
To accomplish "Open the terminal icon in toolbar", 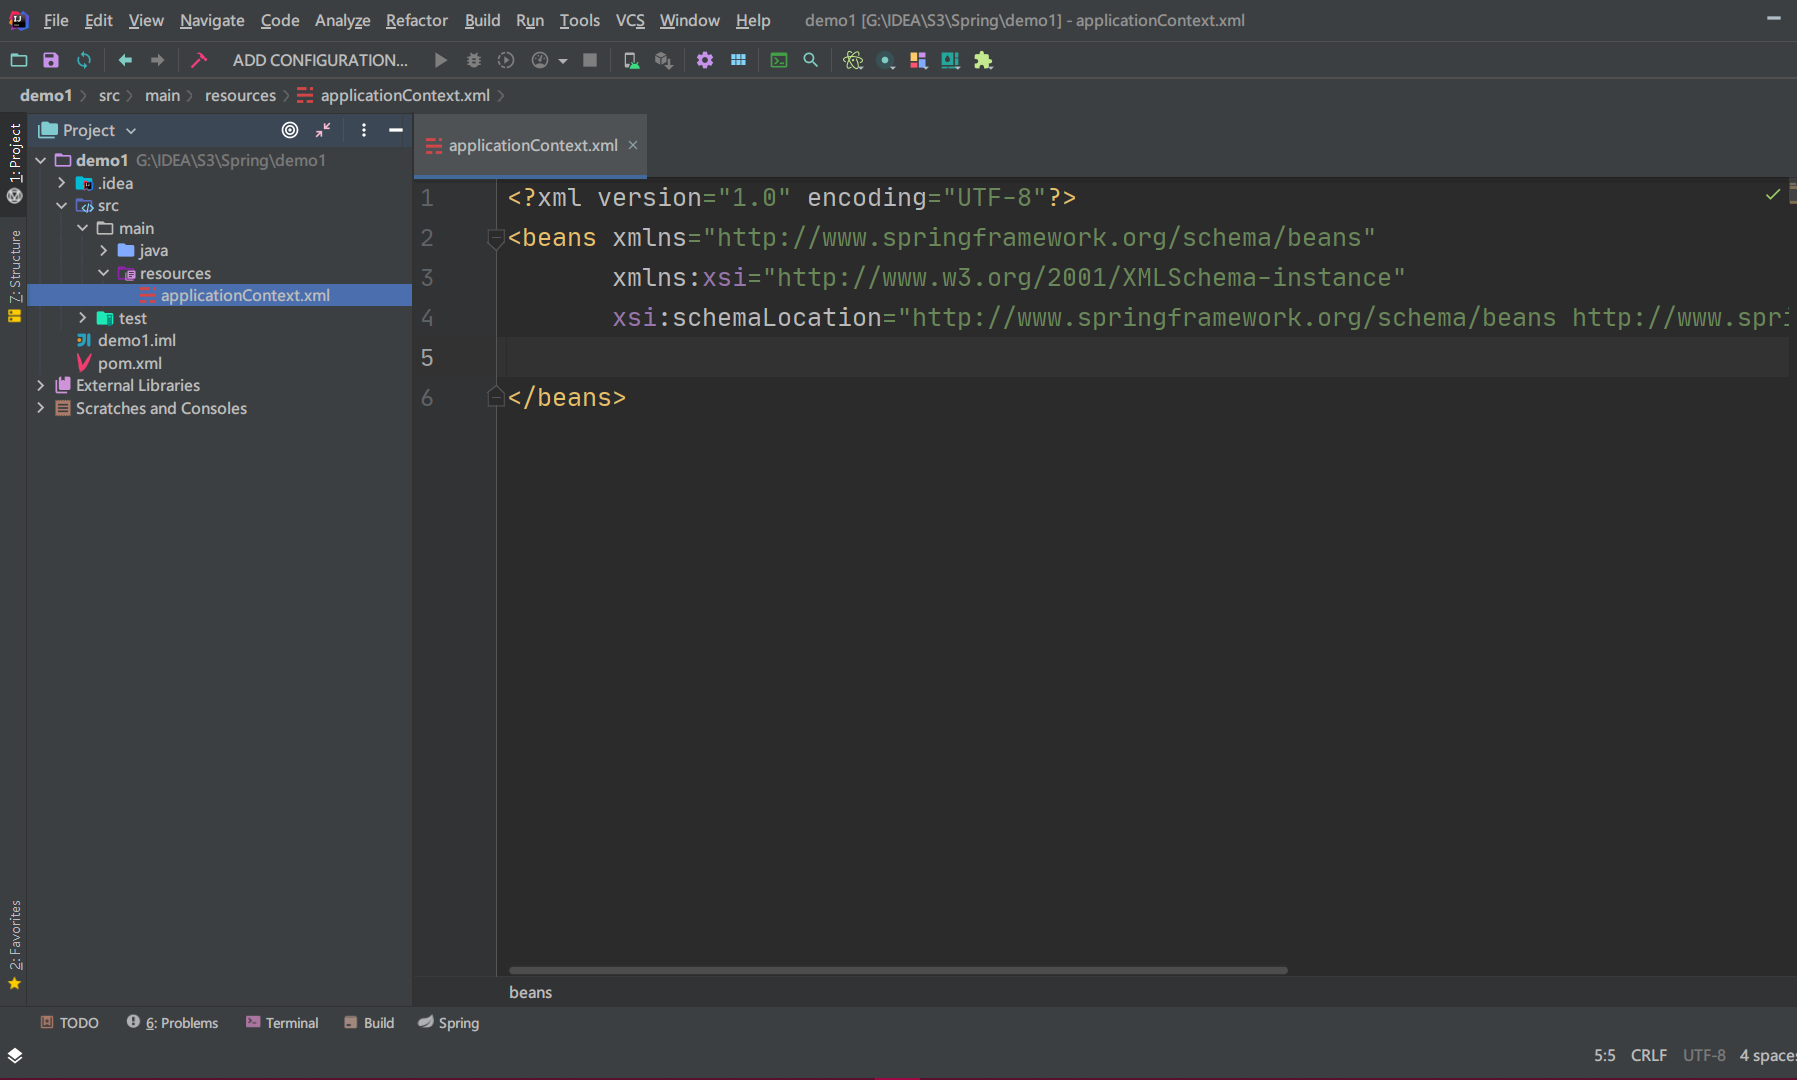I will pos(779,60).
